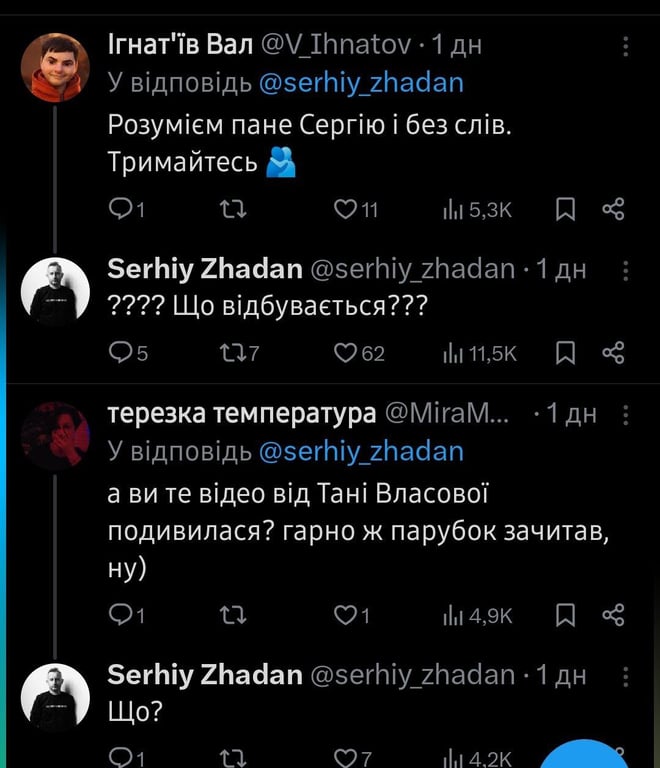Viewport: 660px width, 768px height.
Task: Share Ігнат'їв Вал's tweet
Action: tap(613, 209)
